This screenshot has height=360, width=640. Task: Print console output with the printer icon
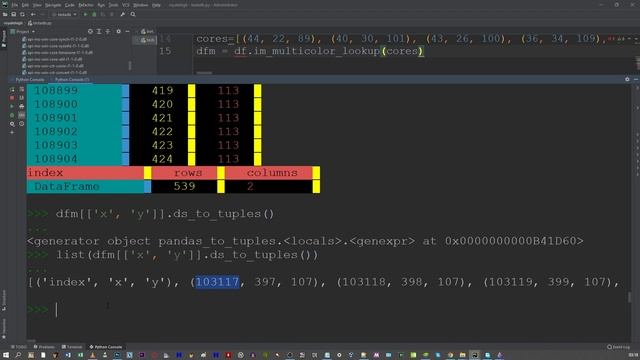coord(22,107)
